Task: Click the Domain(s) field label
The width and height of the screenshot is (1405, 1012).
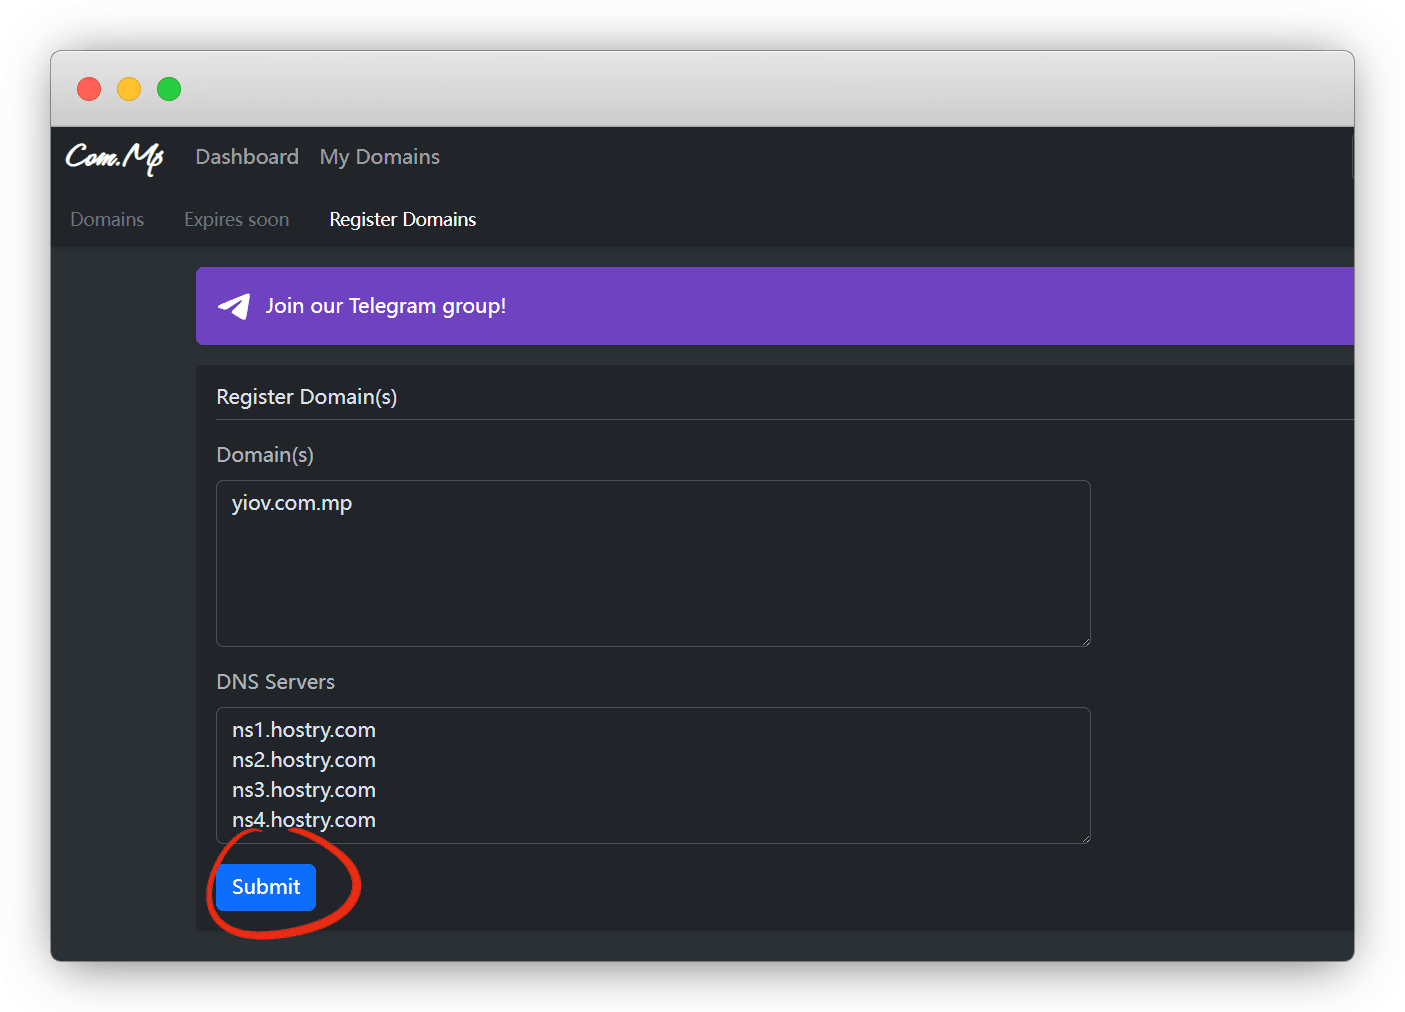Action: [265, 455]
